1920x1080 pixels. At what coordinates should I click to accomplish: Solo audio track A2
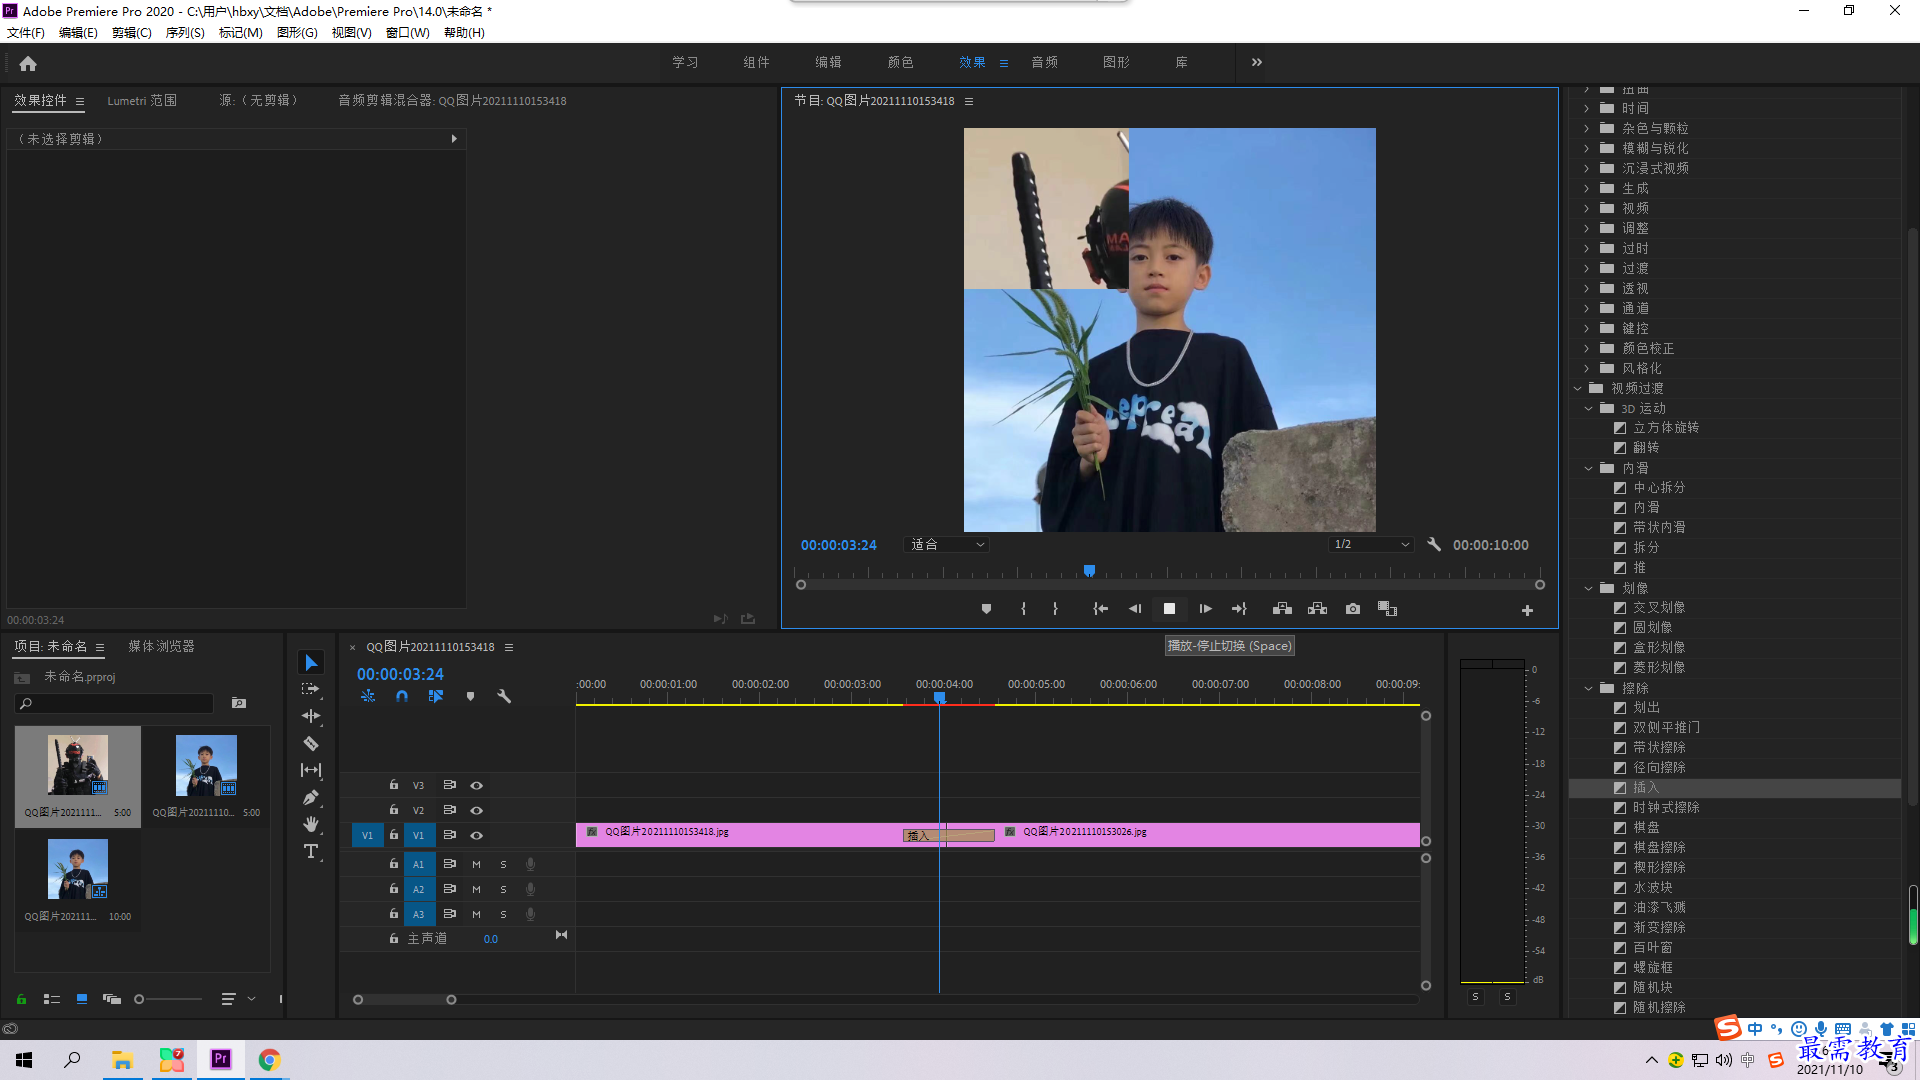(503, 889)
